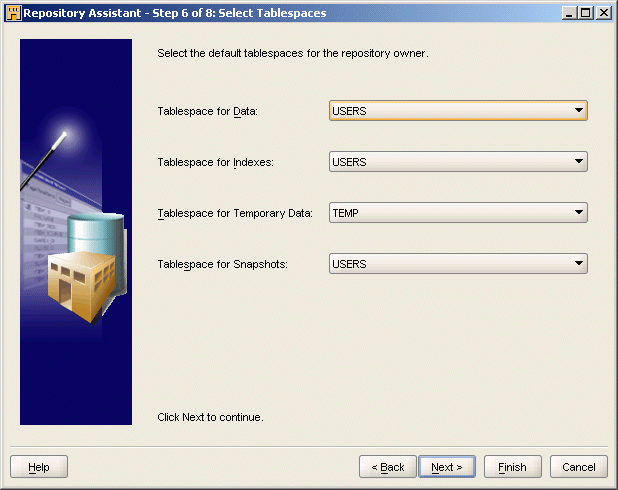This screenshot has width=618, height=490.
Task: Click the 'Tablespace for Snapshots:' label
Action: point(222,265)
